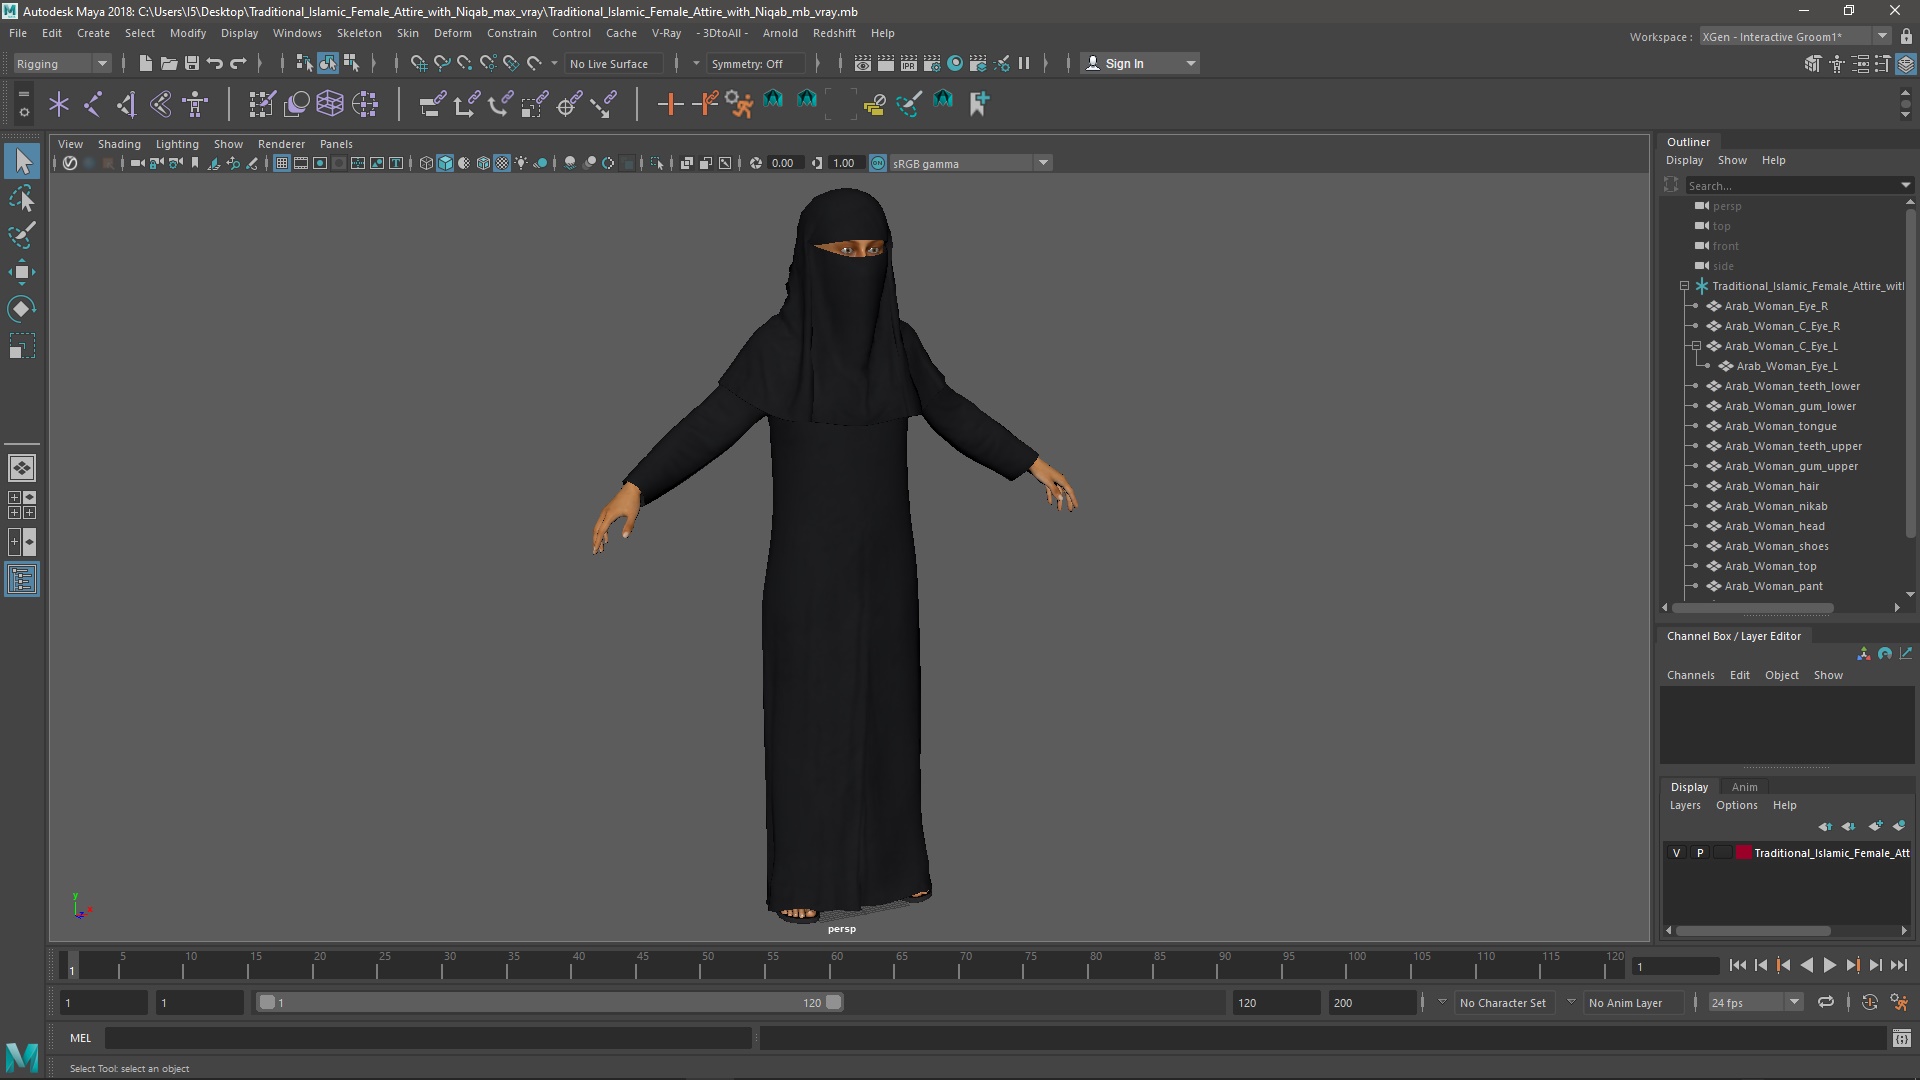This screenshot has width=1920, height=1080.
Task: Click the Channels menu in Channel Box
Action: [1690, 675]
